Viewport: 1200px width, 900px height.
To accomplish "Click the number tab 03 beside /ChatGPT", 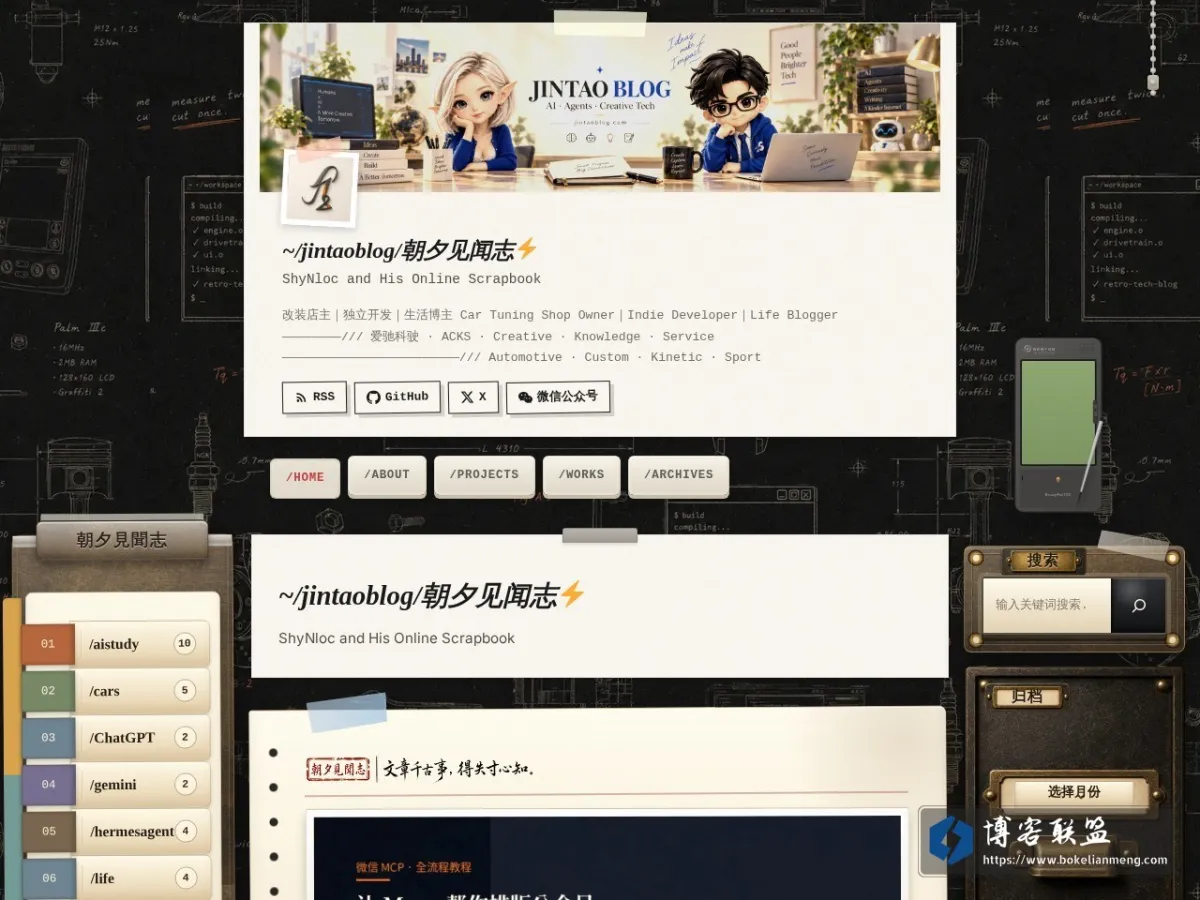I will 48,738.
